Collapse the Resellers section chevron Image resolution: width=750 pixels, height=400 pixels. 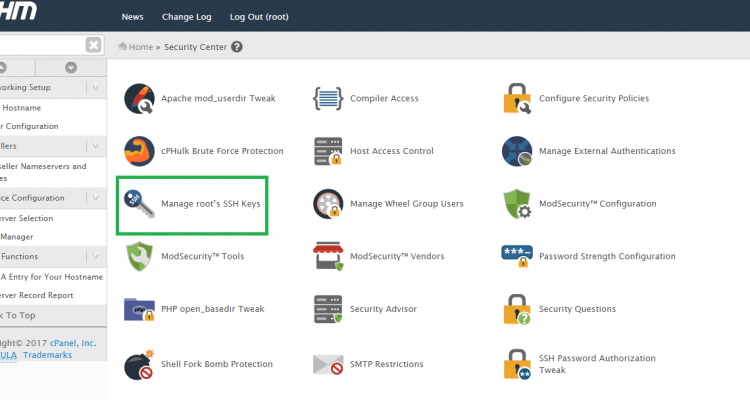coord(96,146)
